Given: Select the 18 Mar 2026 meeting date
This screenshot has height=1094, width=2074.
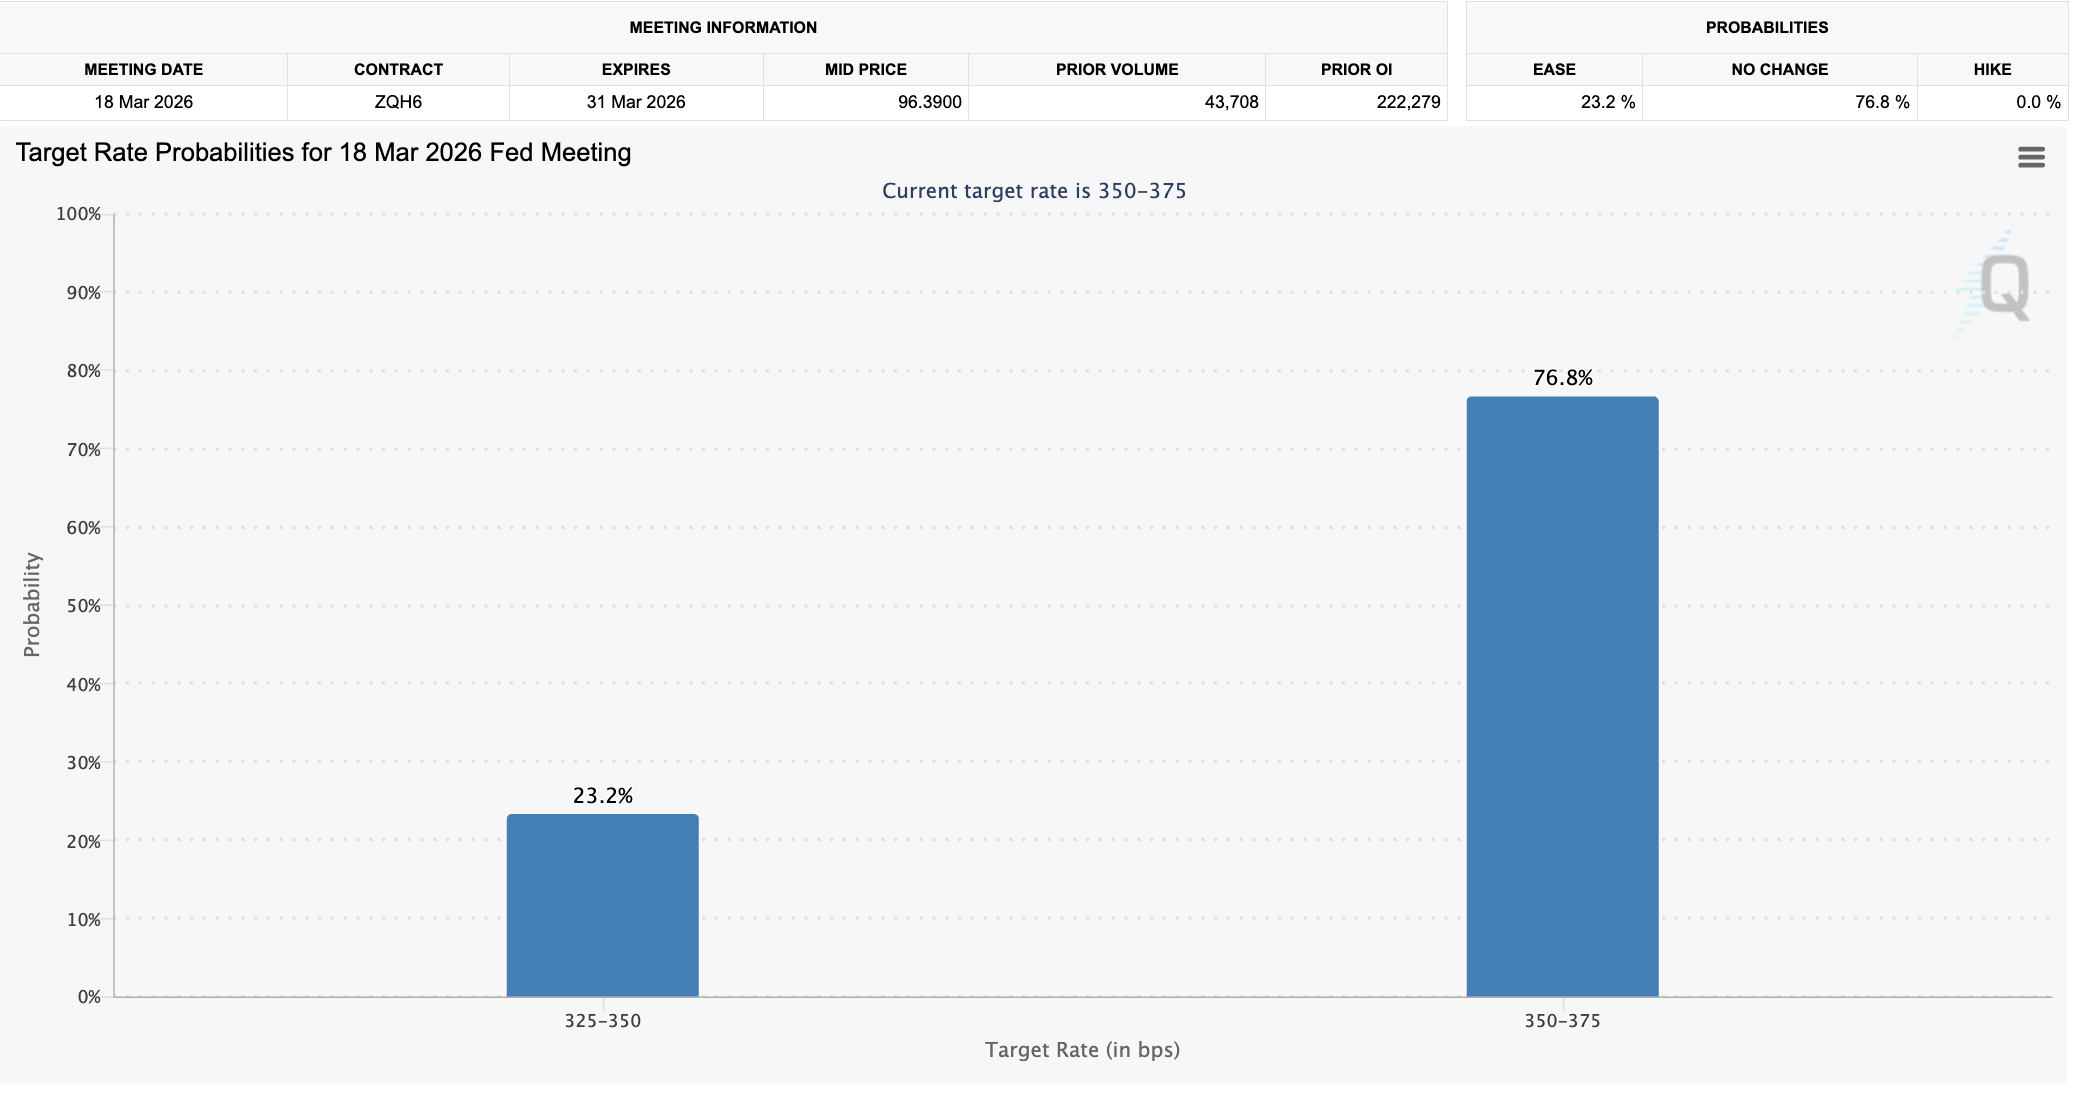Looking at the screenshot, I should pos(144,101).
